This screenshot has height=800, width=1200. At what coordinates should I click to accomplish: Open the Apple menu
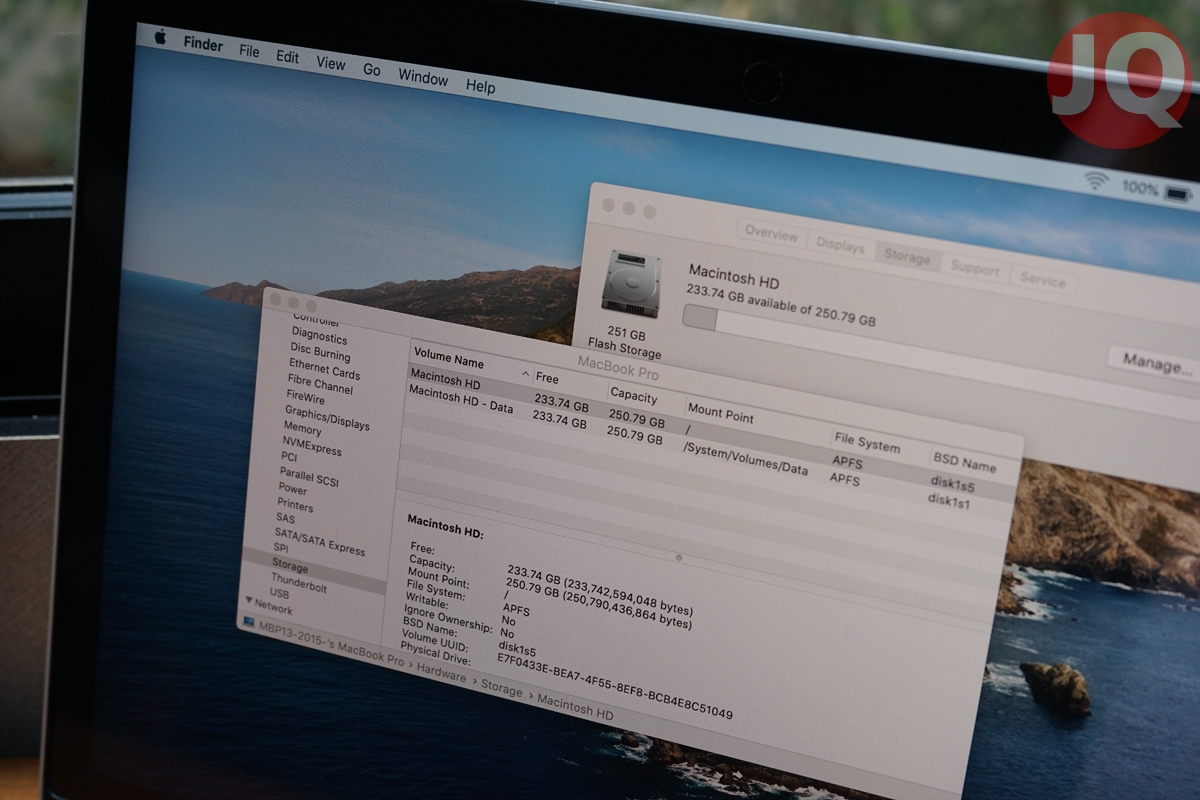(160, 37)
